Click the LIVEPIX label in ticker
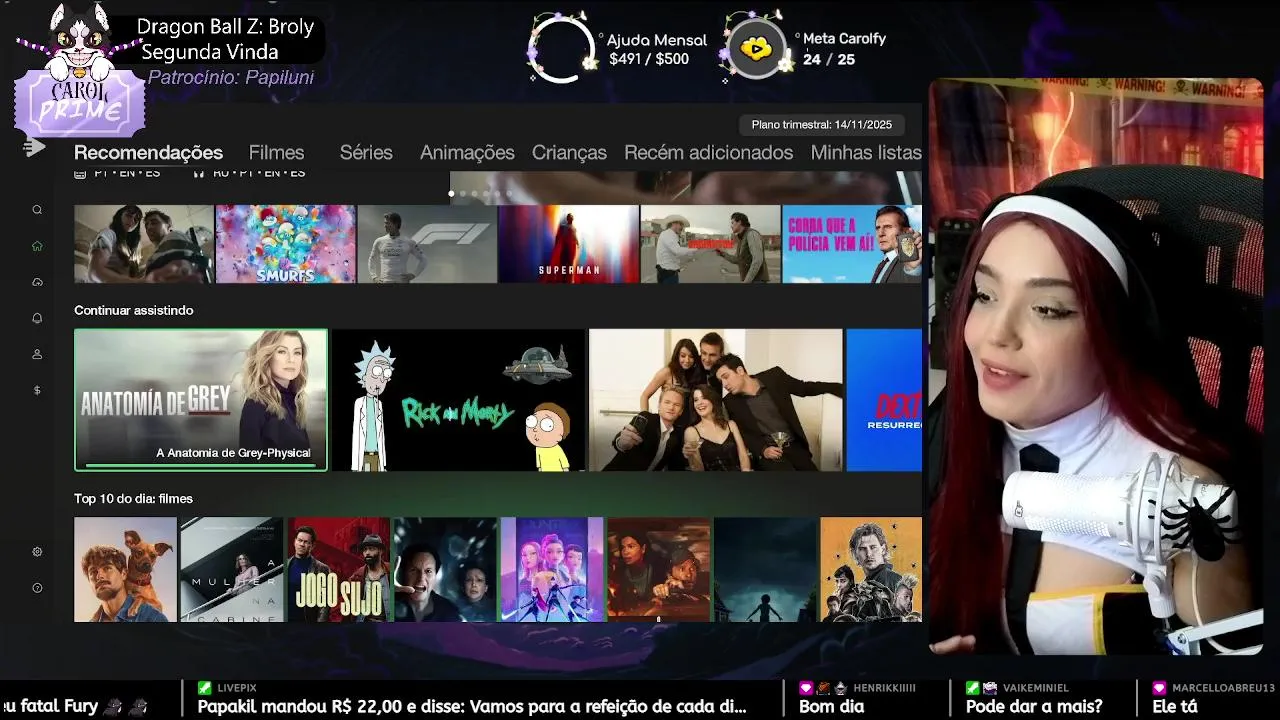The width and height of the screenshot is (1280, 720). click(x=237, y=688)
